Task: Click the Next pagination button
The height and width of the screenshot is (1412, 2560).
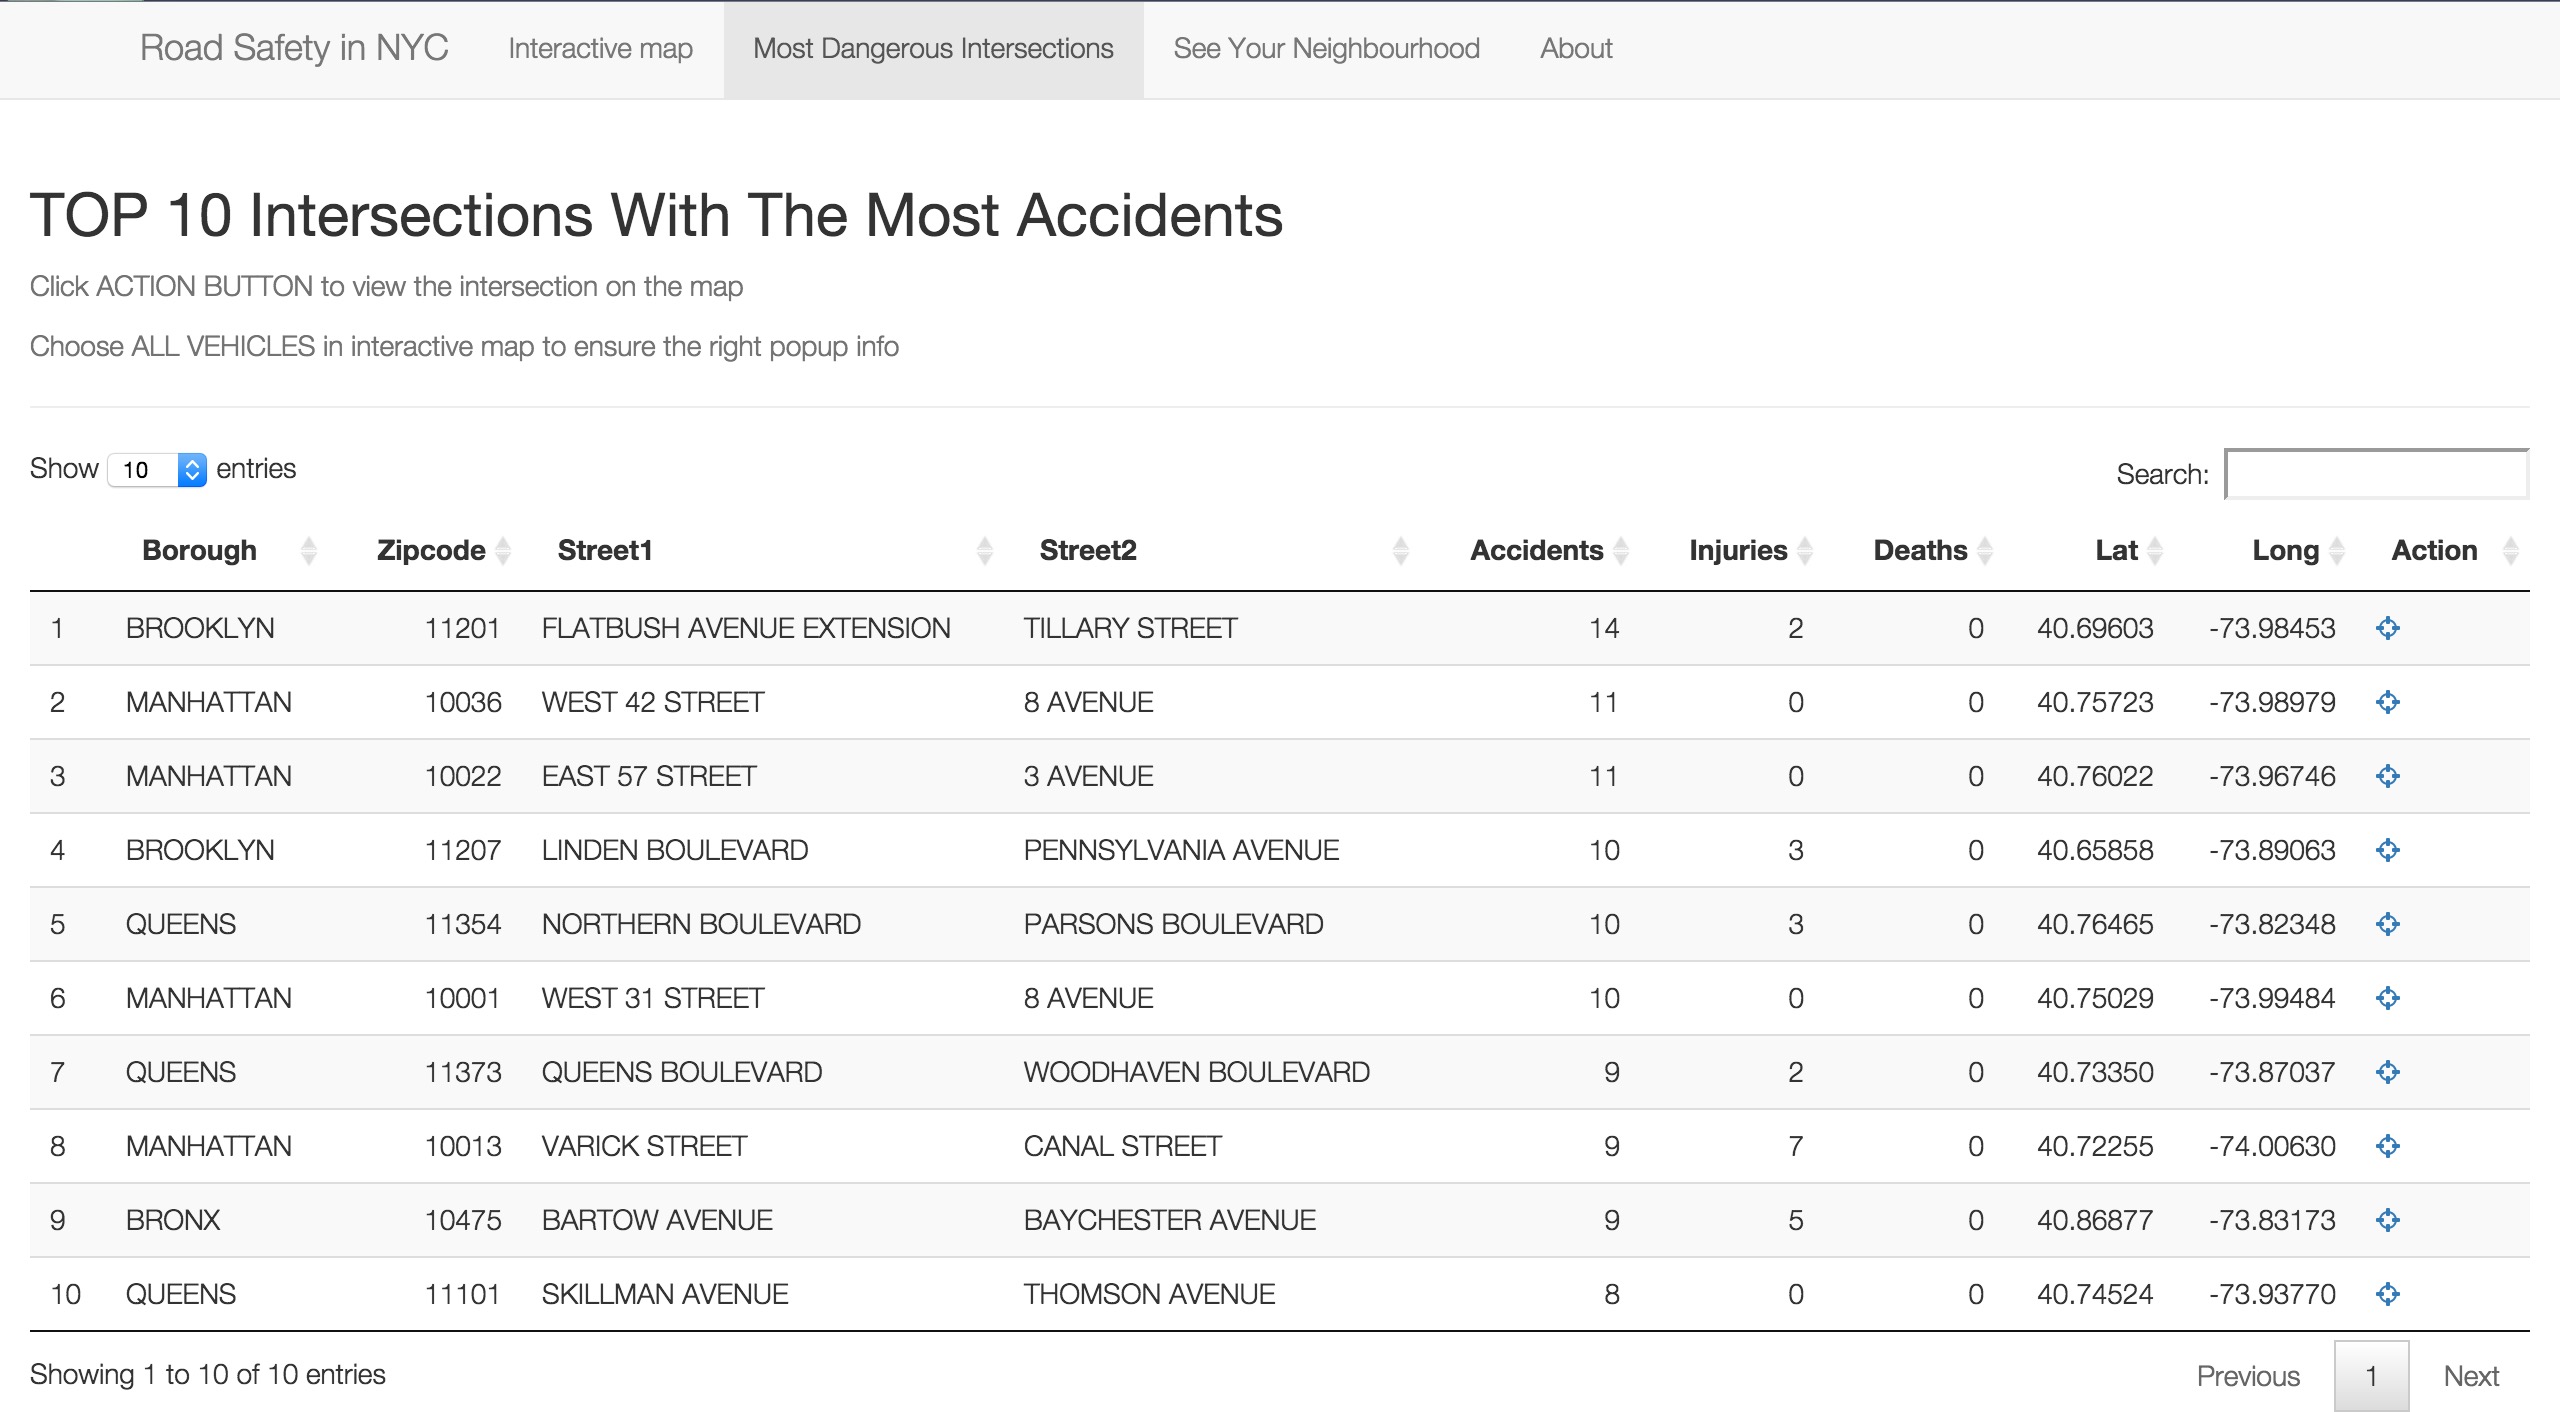Action: pyautogui.click(x=2470, y=1376)
